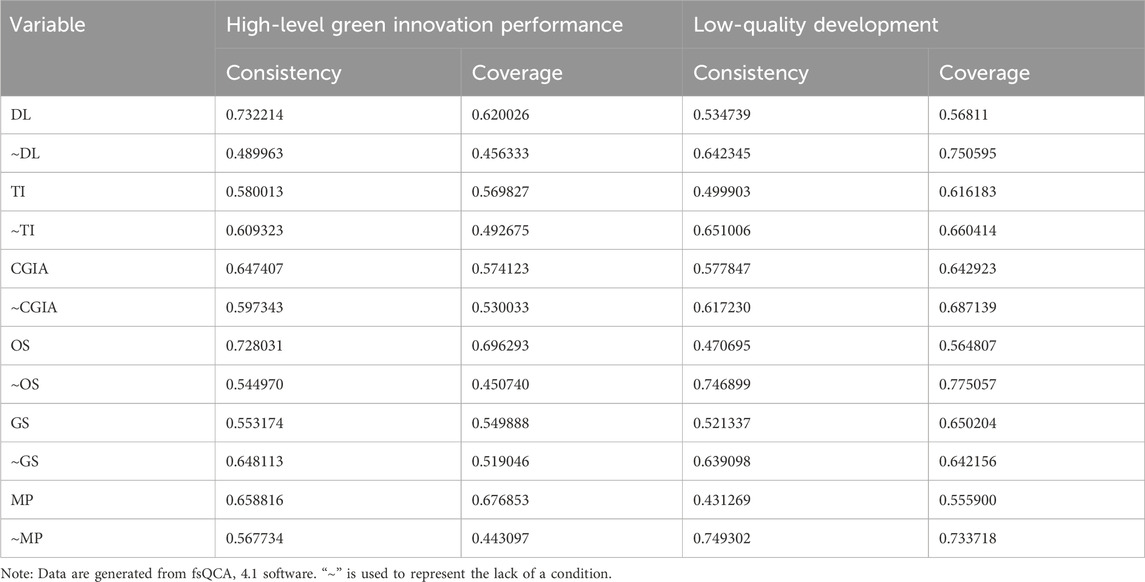Select the value 0.56811
Screen dimensions: 1145x582
pyautogui.click(x=964, y=115)
